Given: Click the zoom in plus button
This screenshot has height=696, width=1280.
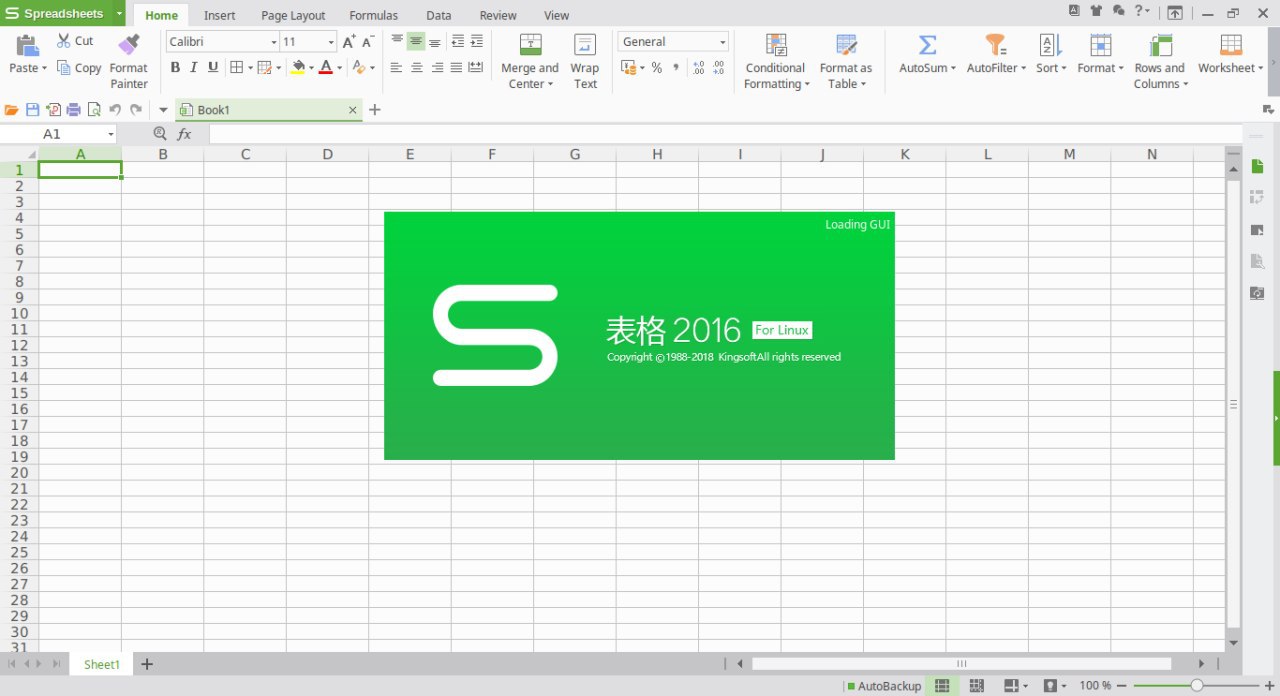Looking at the screenshot, I should tap(1270, 686).
